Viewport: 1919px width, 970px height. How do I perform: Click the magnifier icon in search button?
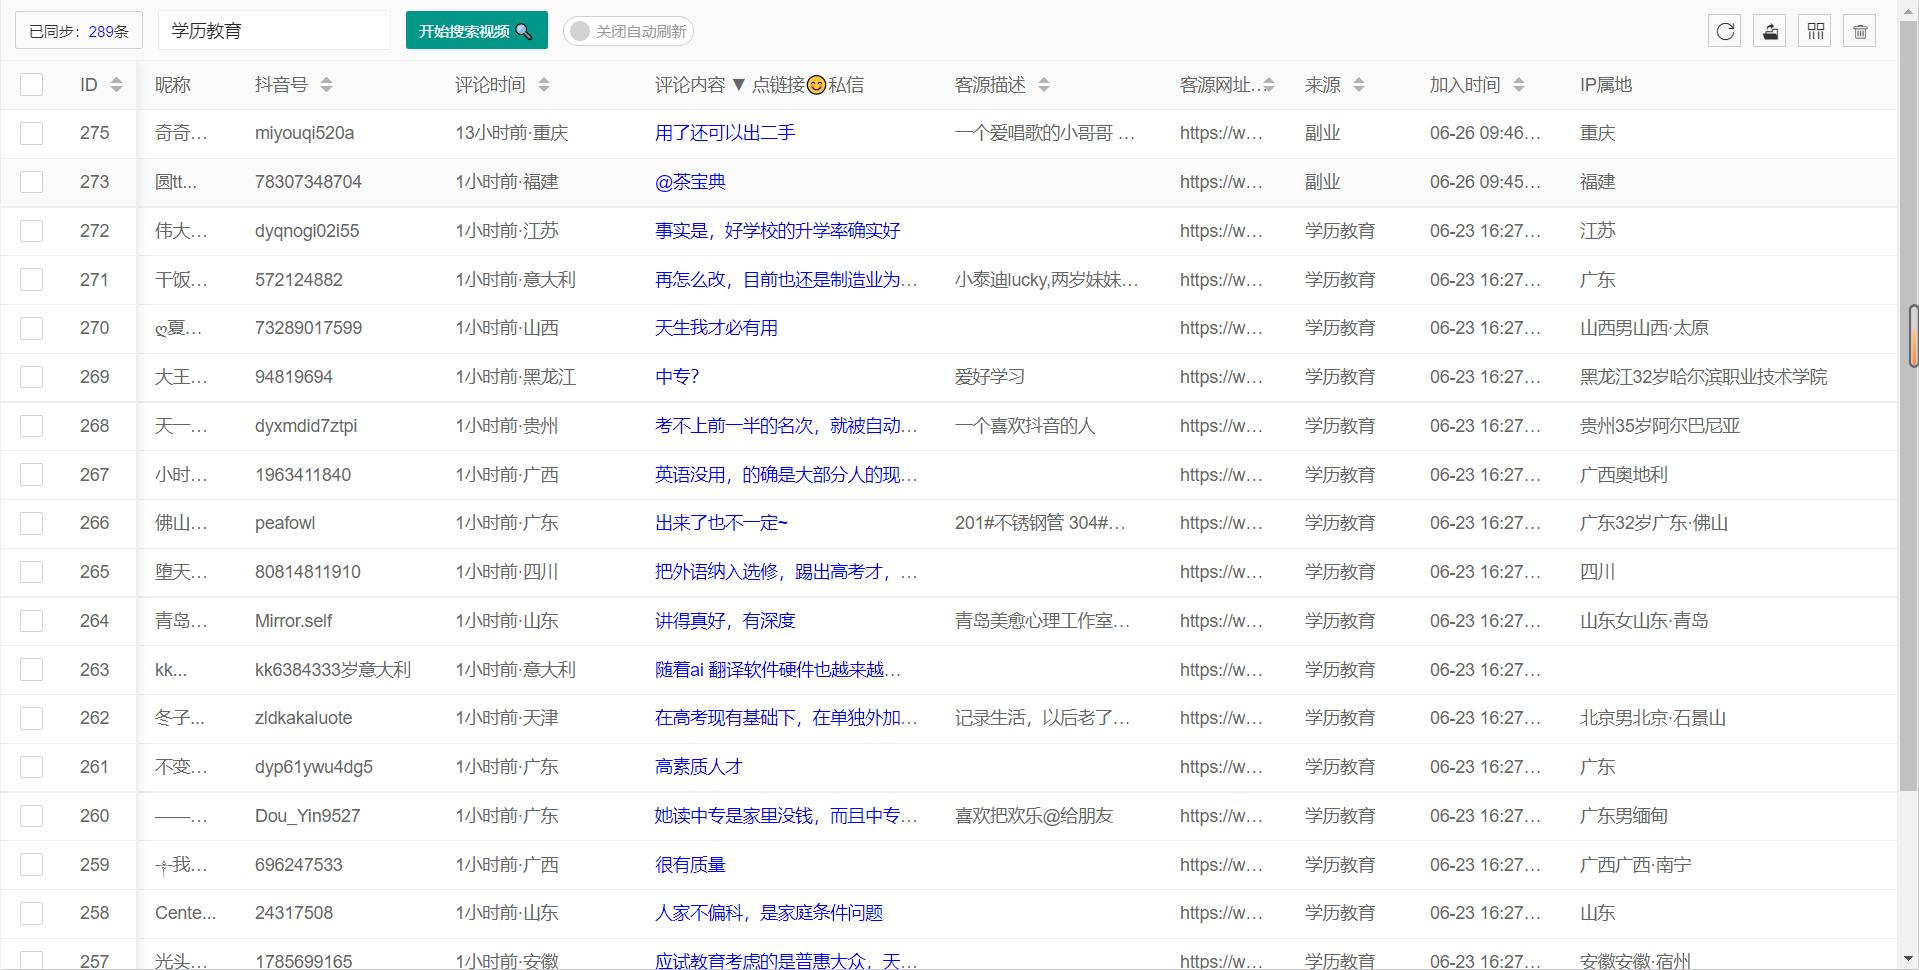click(524, 30)
